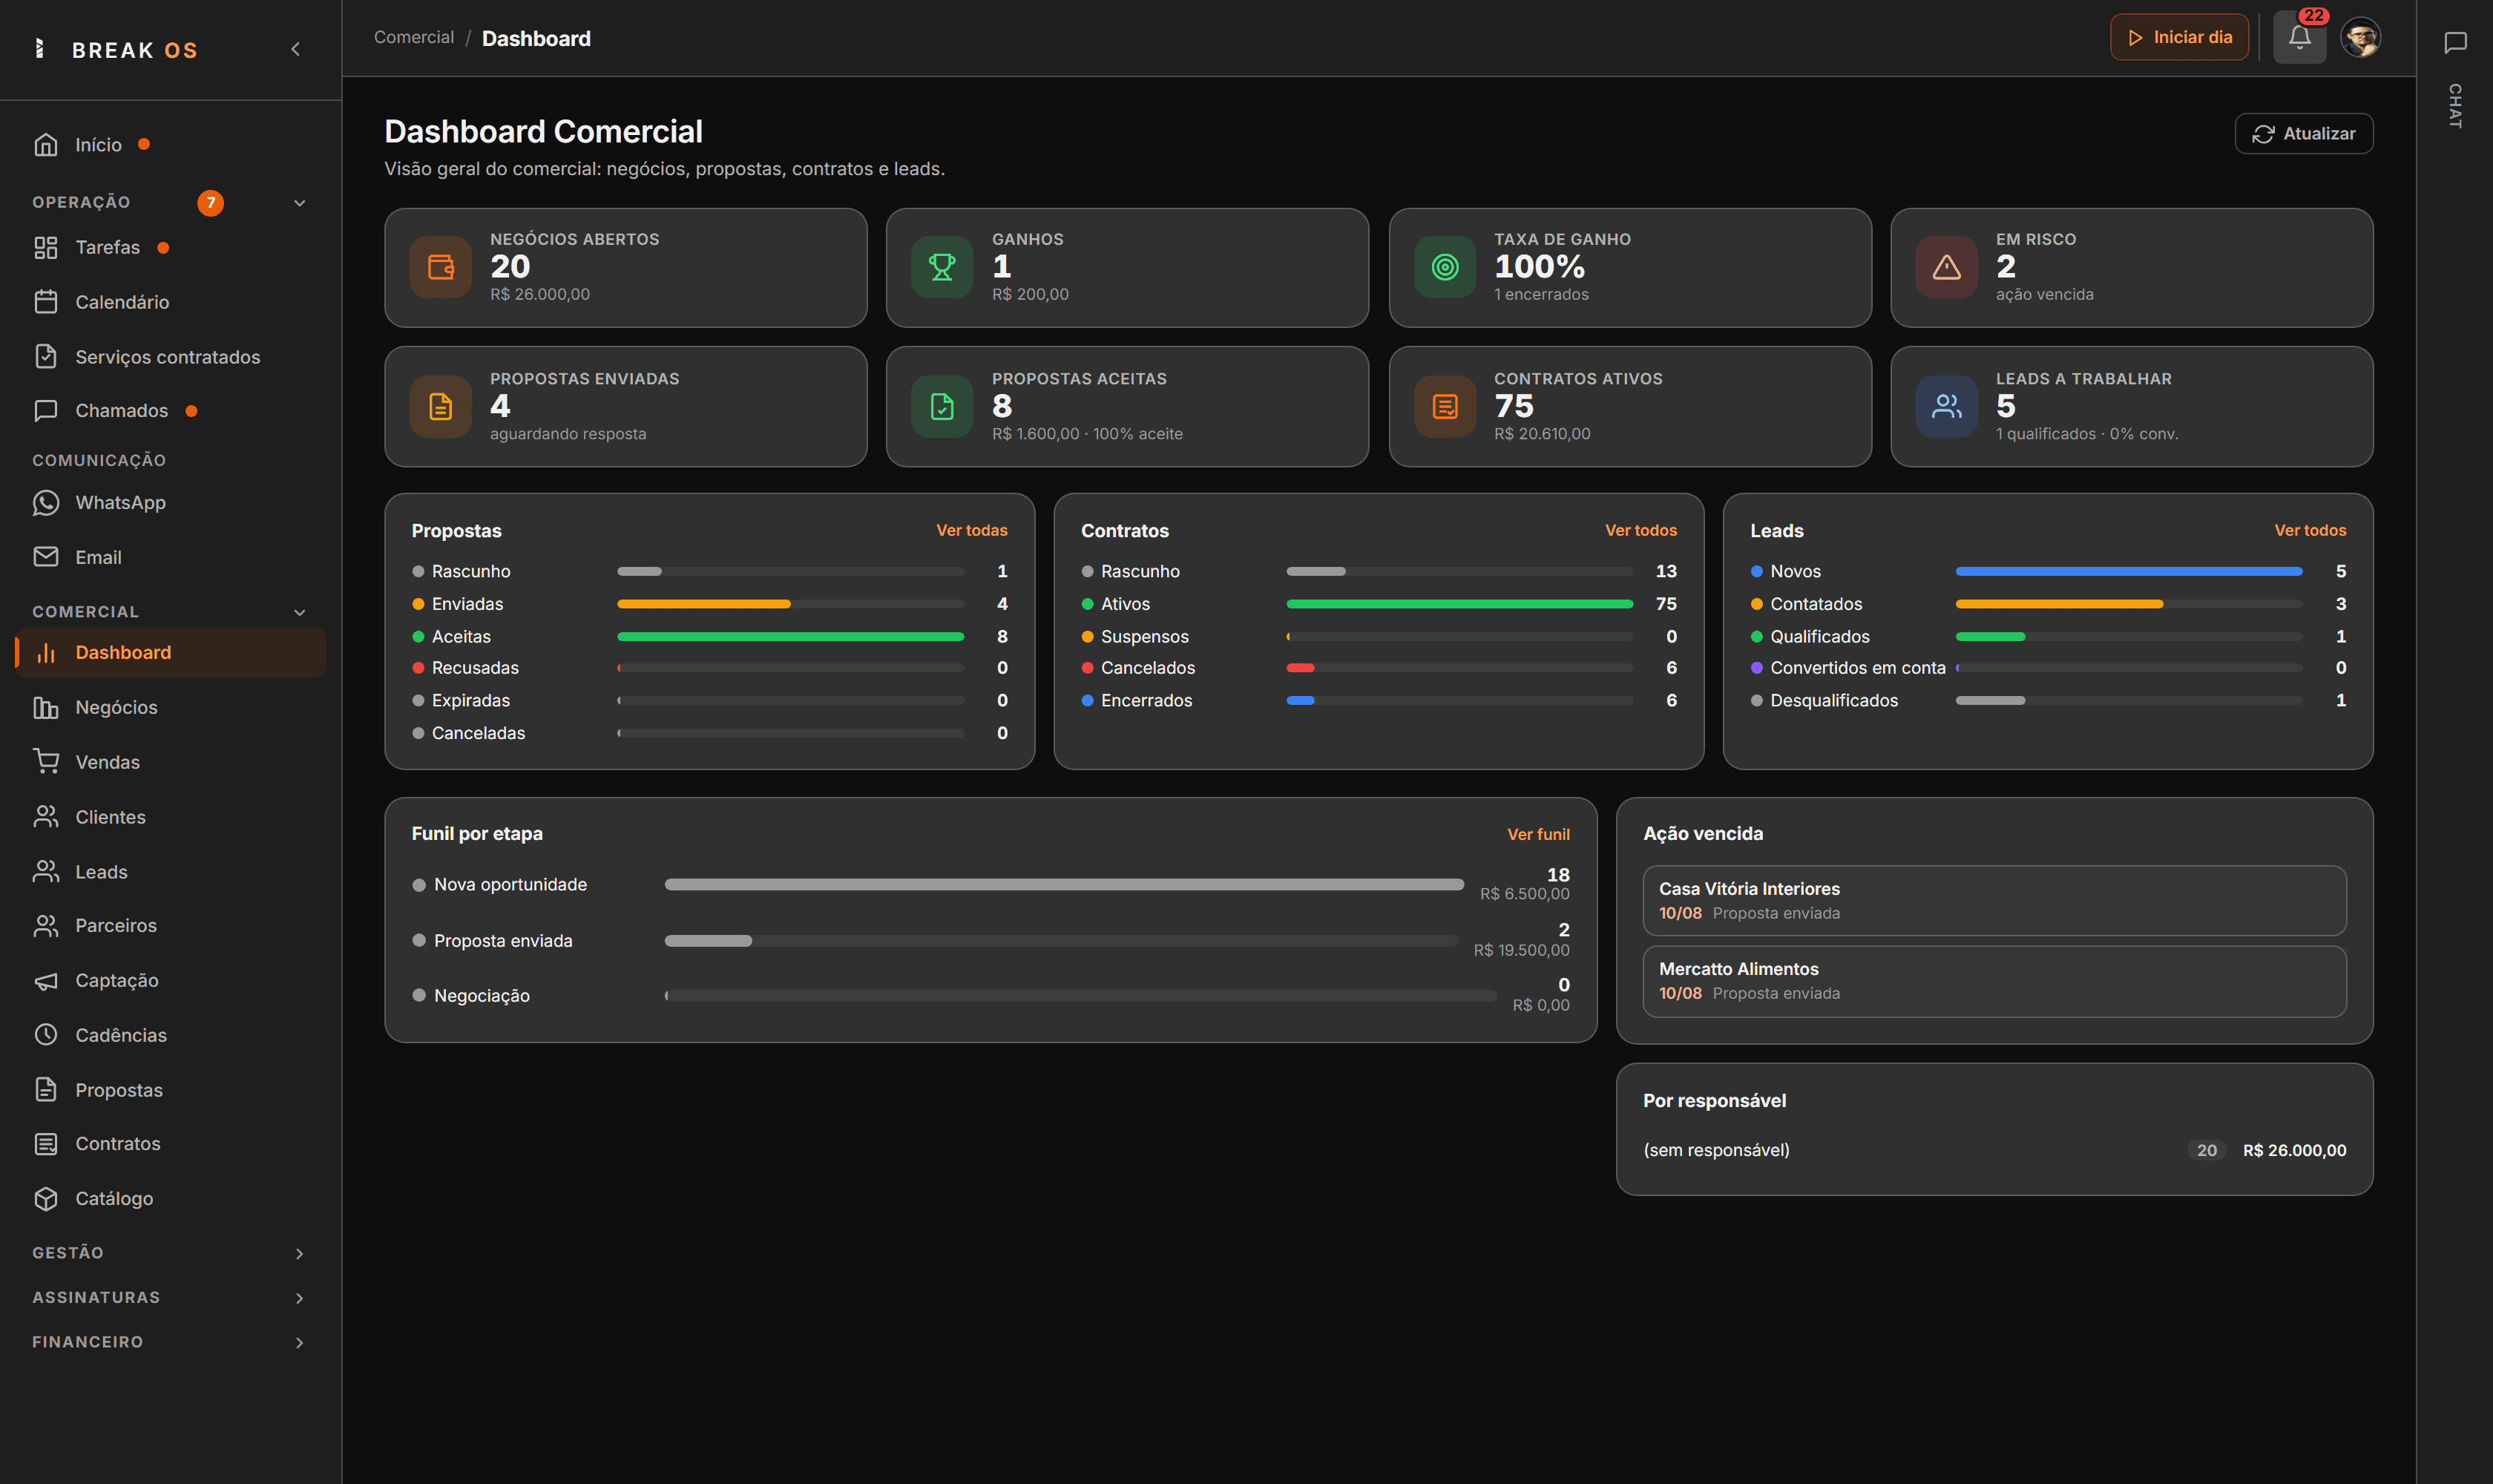
Task: Click the Negociação funnel stage
Action: (990, 996)
